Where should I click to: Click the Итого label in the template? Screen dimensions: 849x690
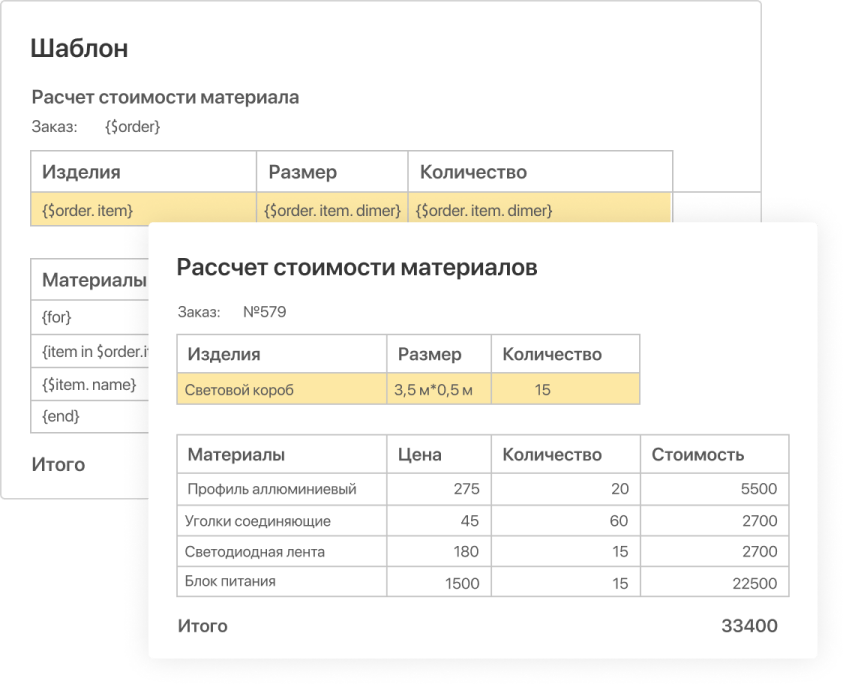tap(58, 465)
